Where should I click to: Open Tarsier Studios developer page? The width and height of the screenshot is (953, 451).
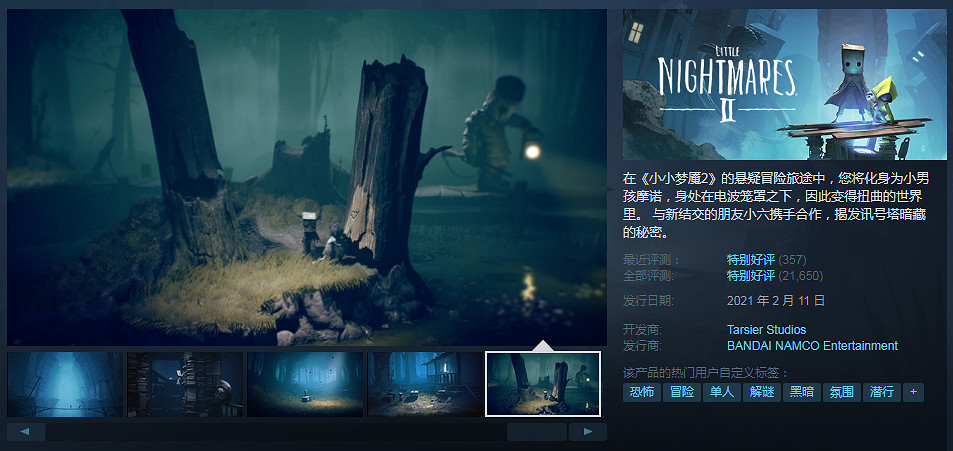tap(766, 330)
